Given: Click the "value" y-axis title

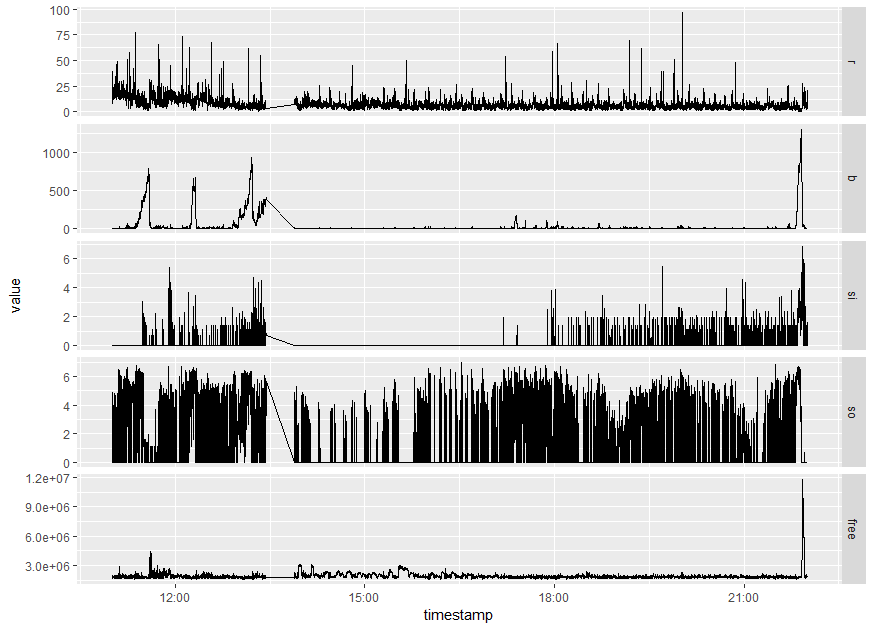Looking at the screenshot, I should coord(14,295).
